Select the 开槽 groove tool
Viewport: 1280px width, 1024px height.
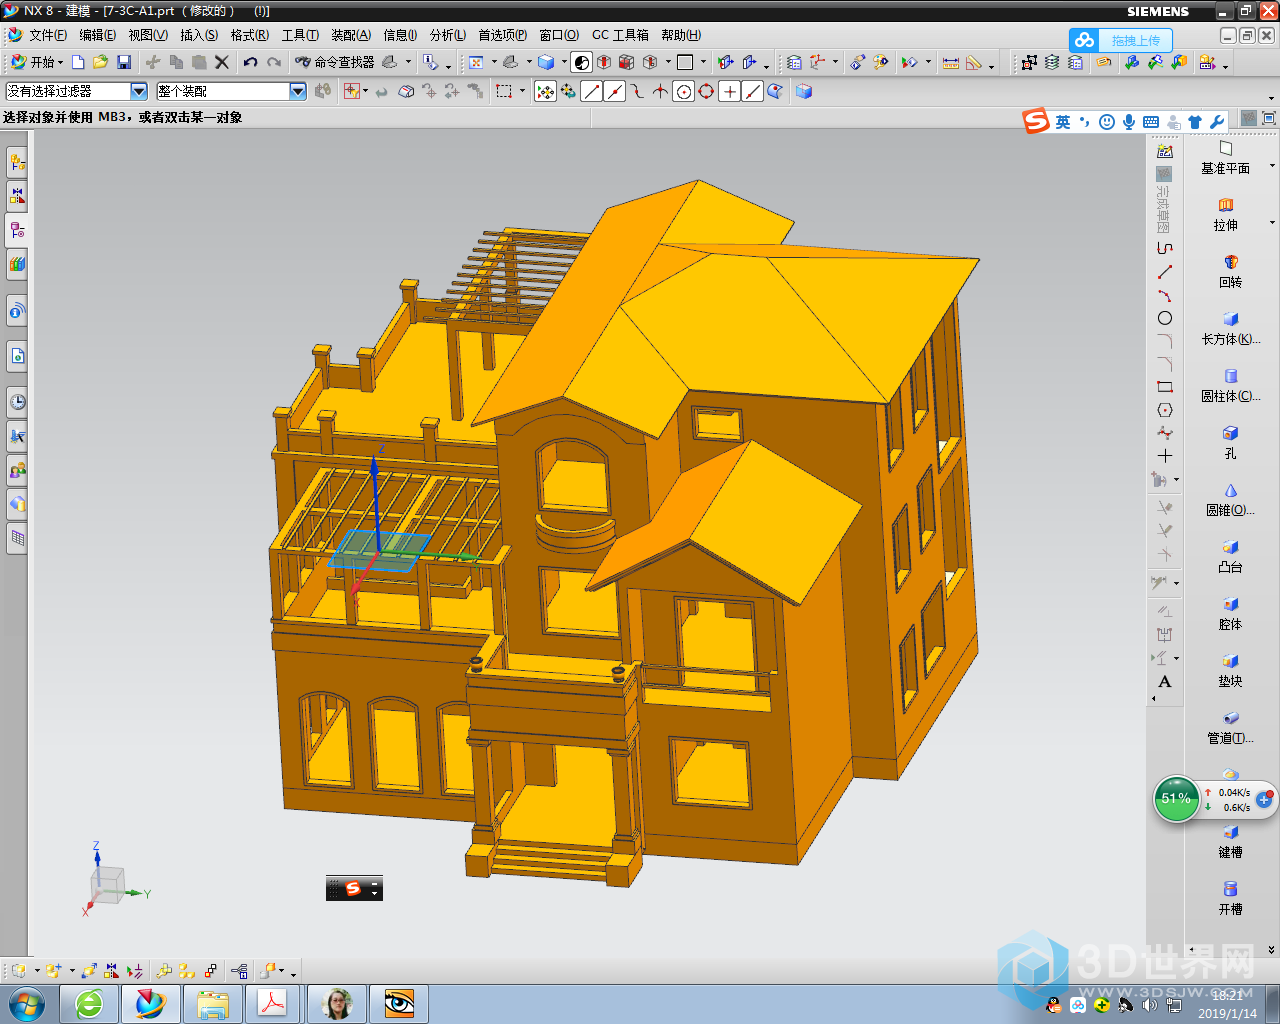[1230, 898]
